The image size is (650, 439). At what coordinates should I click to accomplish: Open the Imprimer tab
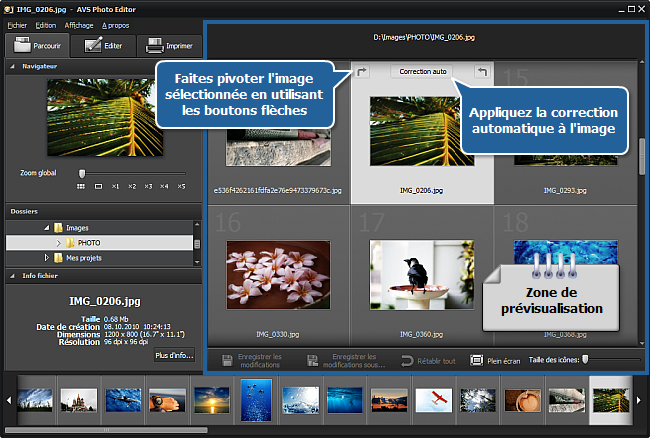(x=169, y=46)
